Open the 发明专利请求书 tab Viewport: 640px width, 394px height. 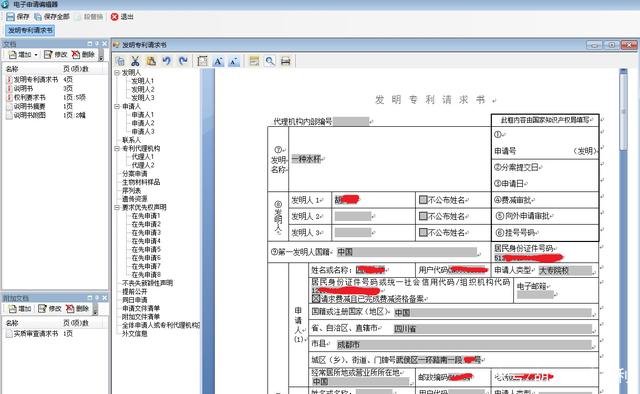[x=30, y=30]
